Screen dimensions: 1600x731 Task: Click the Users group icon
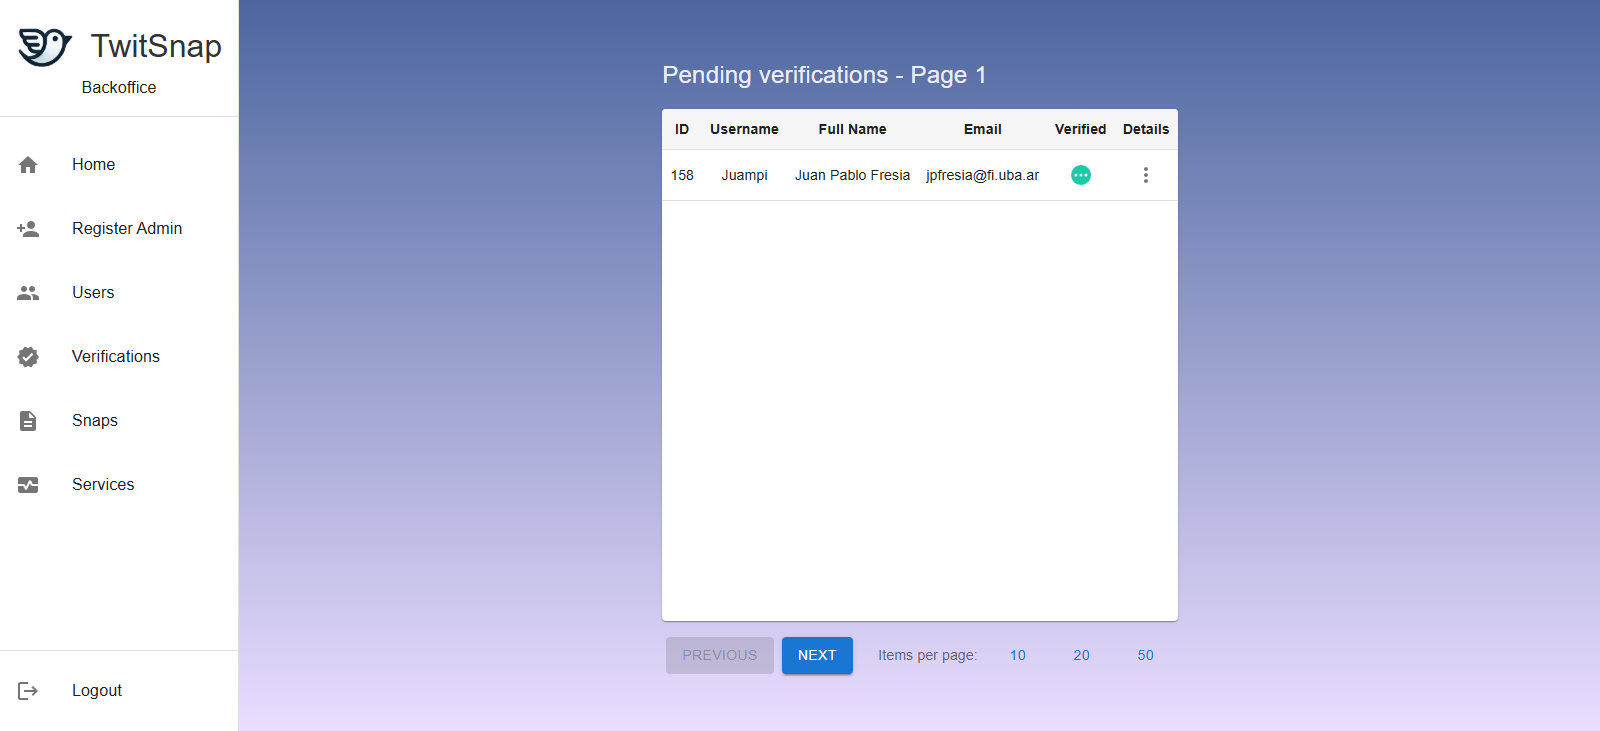click(28, 293)
